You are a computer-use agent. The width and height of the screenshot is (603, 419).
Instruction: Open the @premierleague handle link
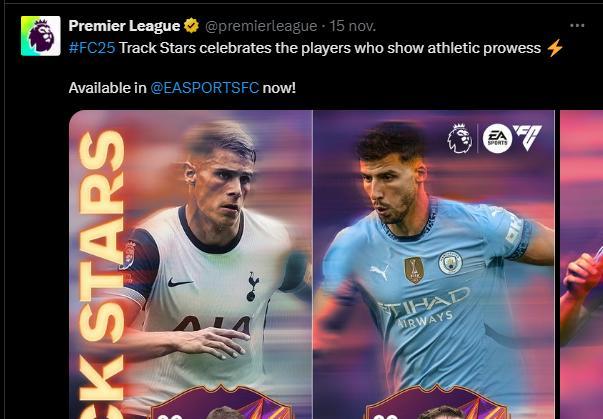point(261,26)
